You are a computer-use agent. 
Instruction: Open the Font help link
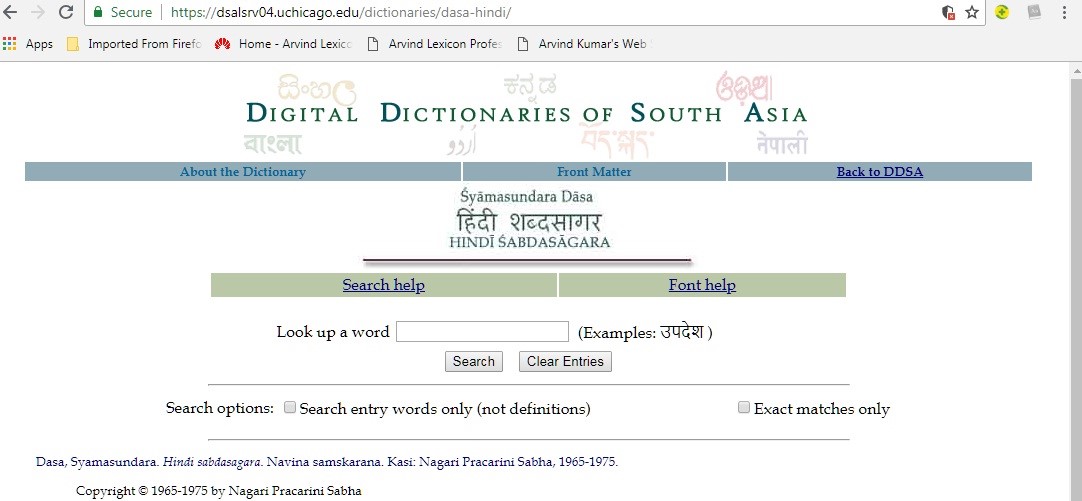point(702,285)
